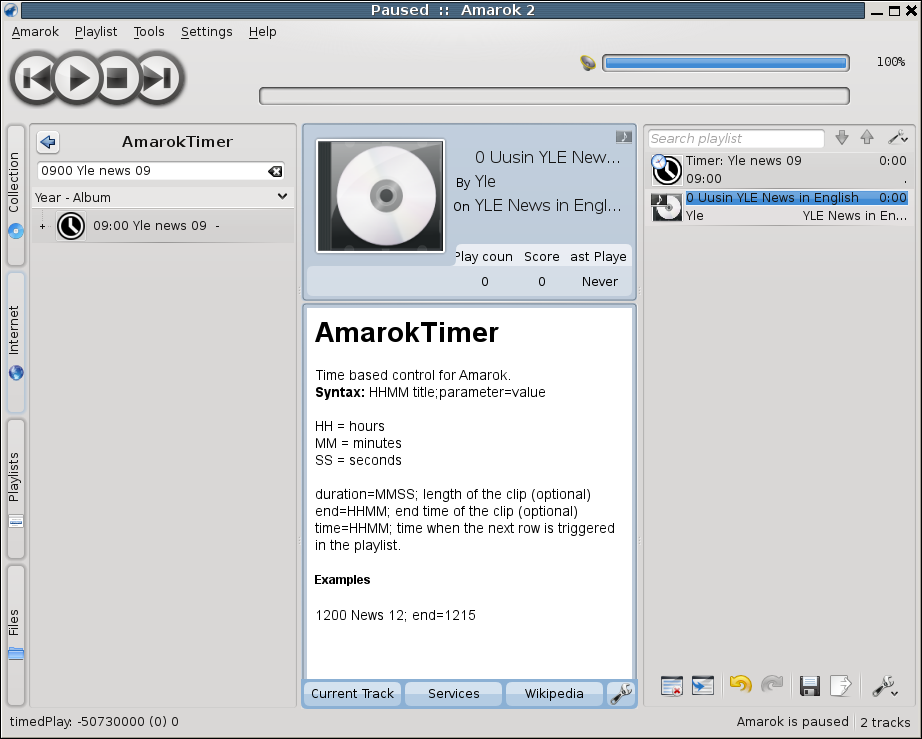Image resolution: width=922 pixels, height=739 pixels.
Task: Click the 'Play coun' column header
Action: coord(483,257)
